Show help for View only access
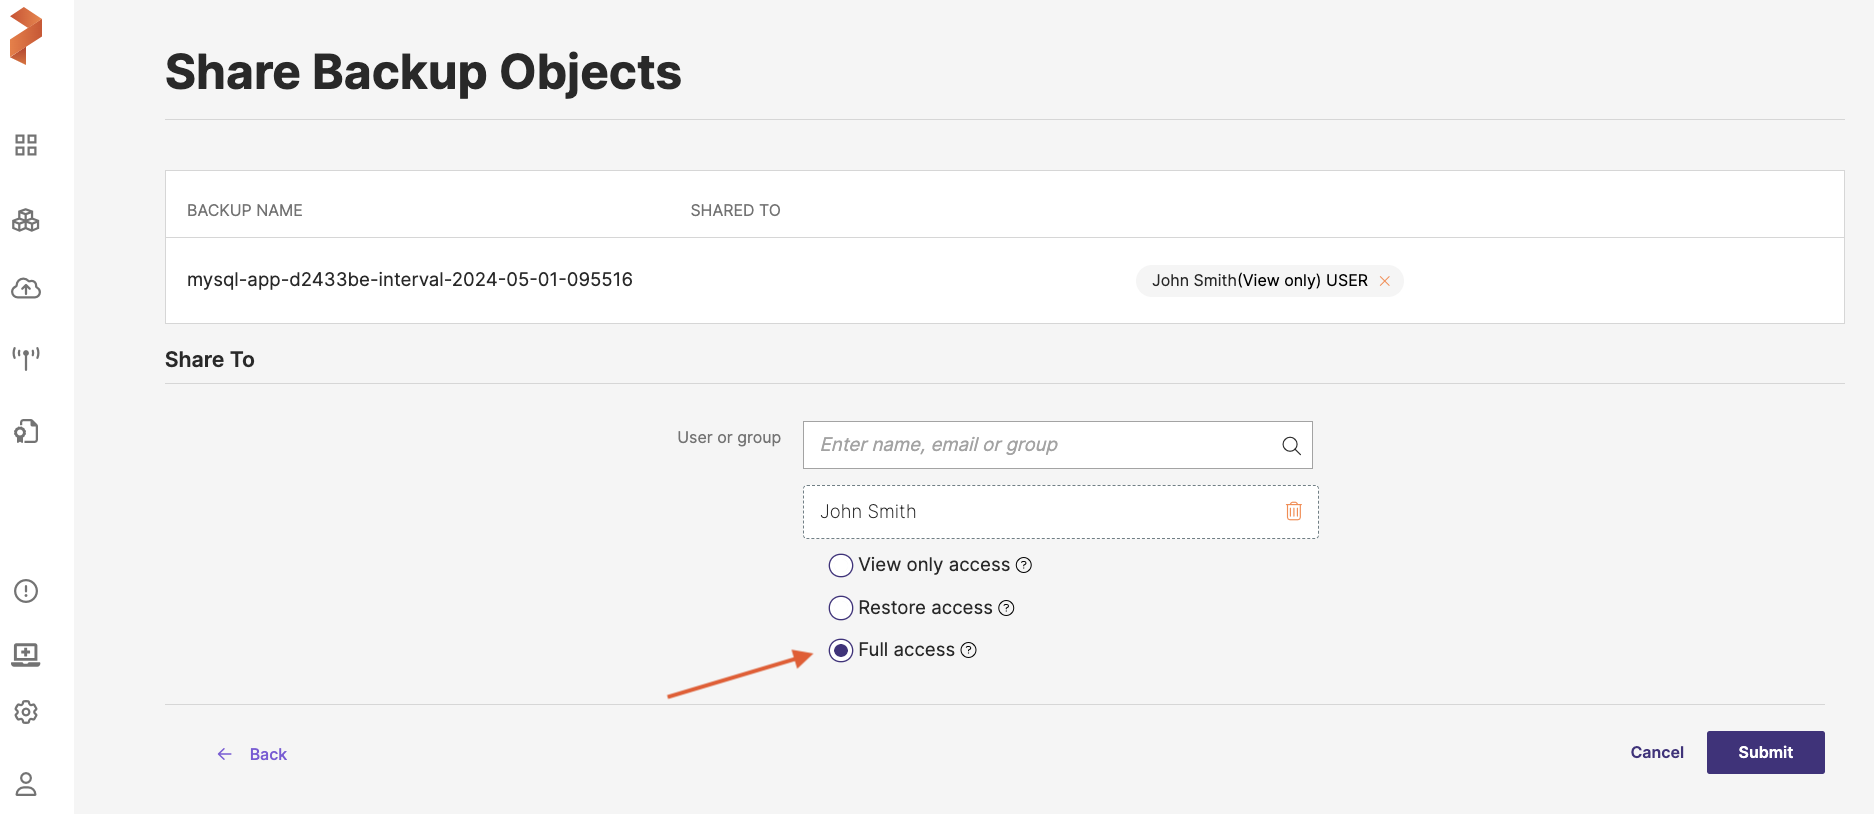1874x814 pixels. point(1024,565)
